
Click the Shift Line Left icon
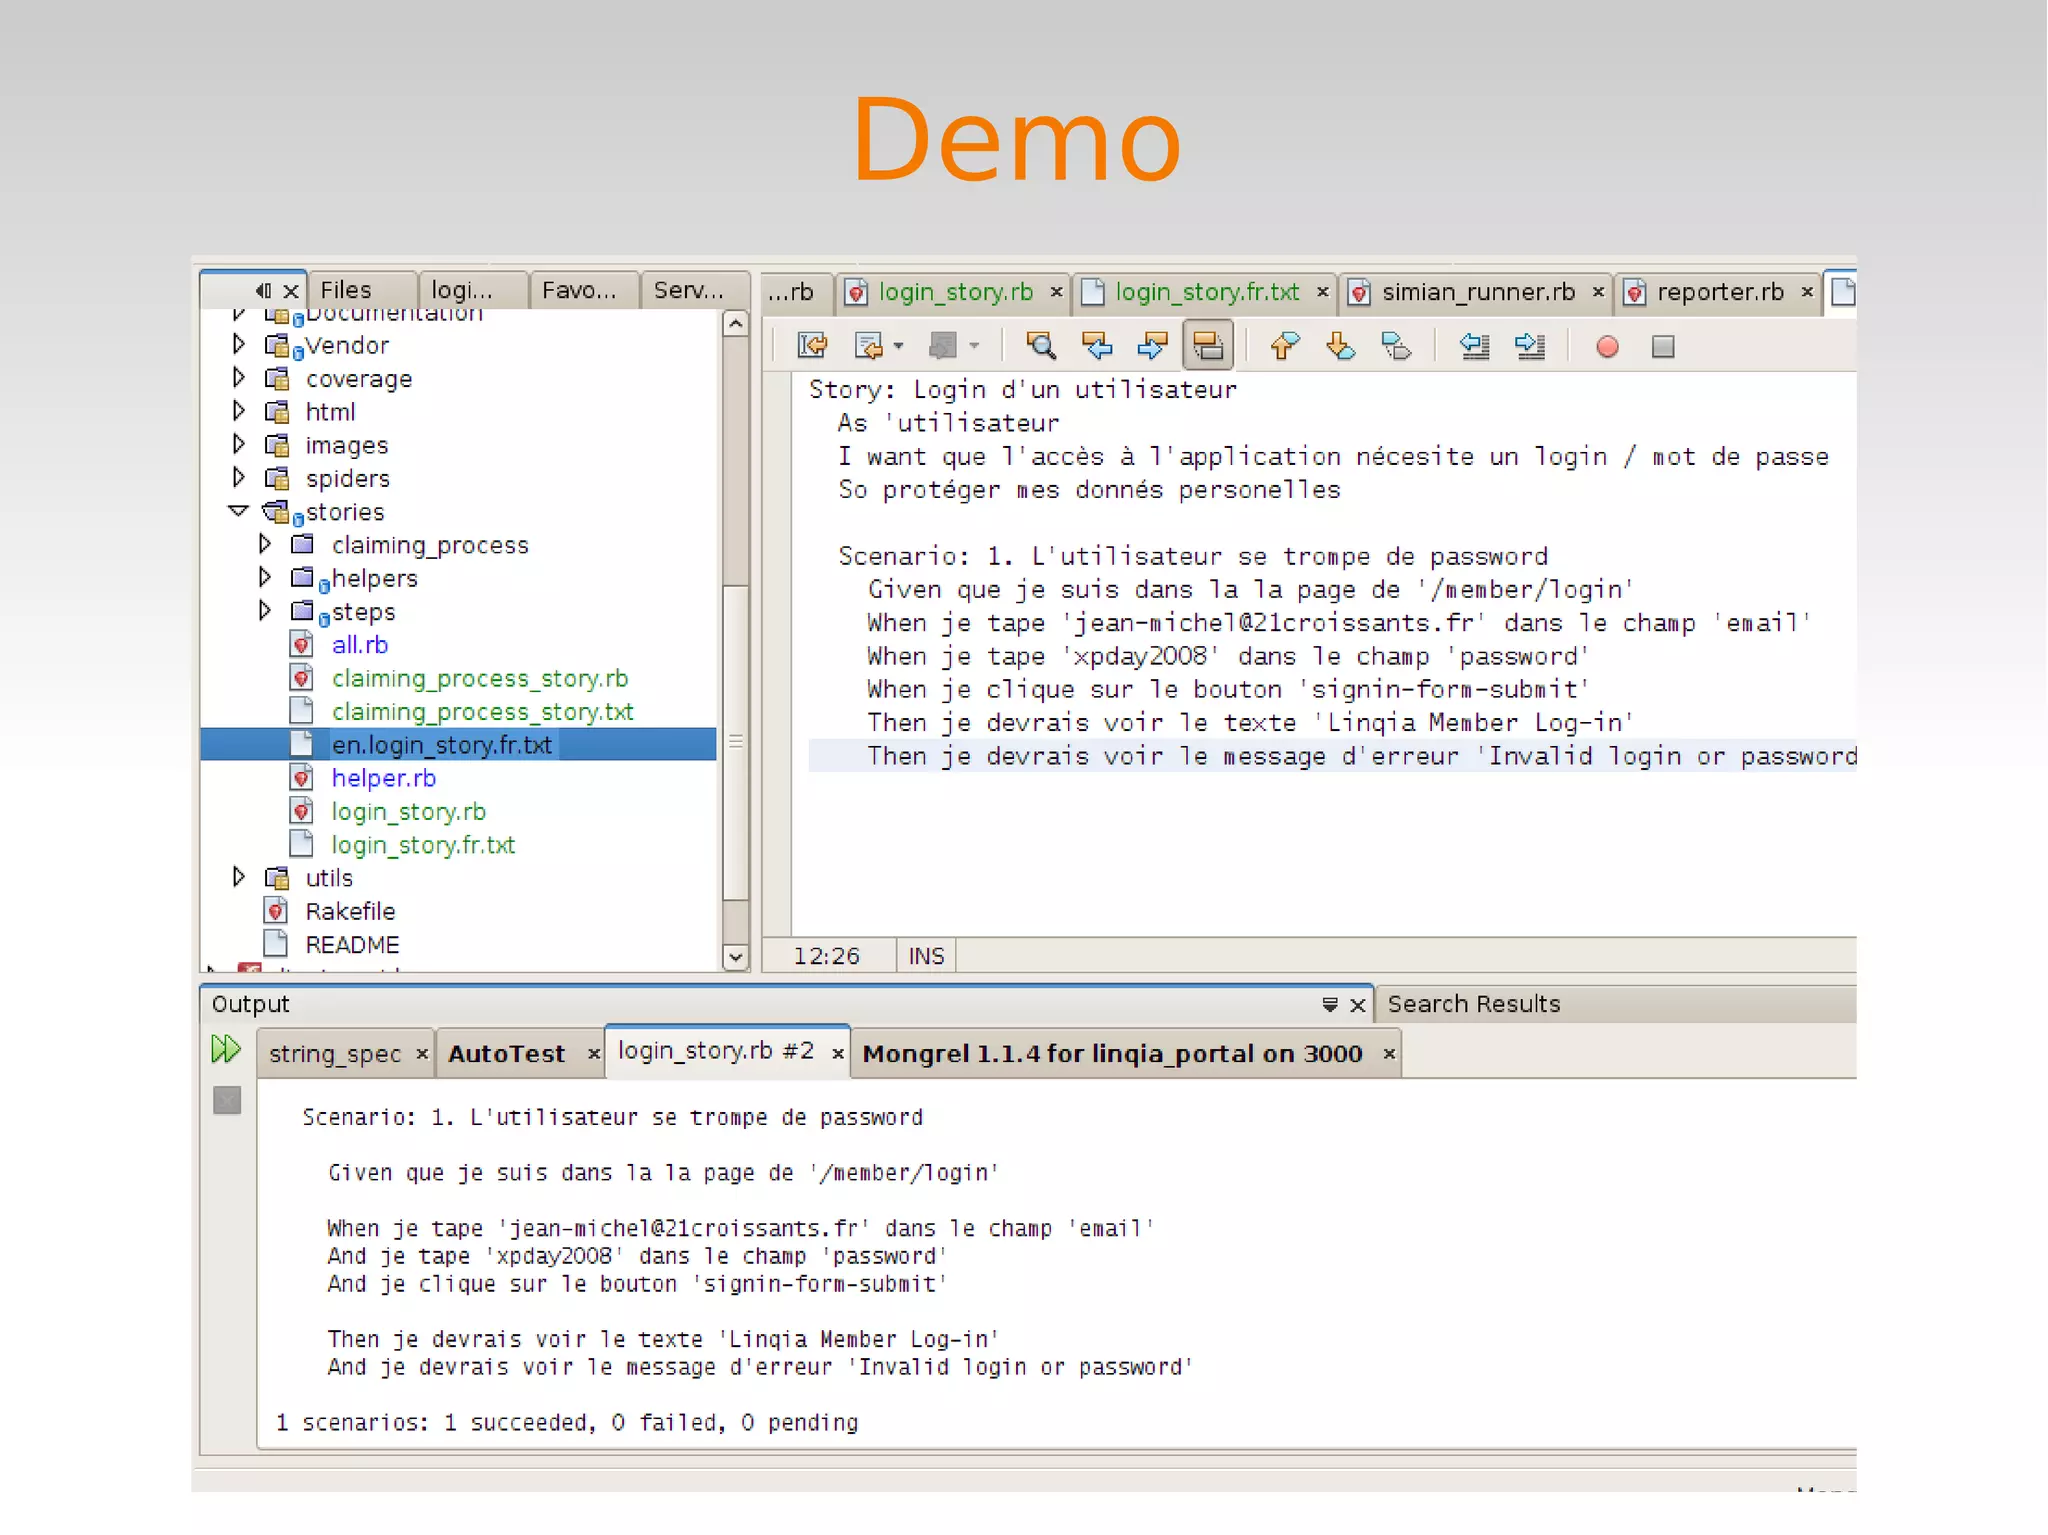1474,346
